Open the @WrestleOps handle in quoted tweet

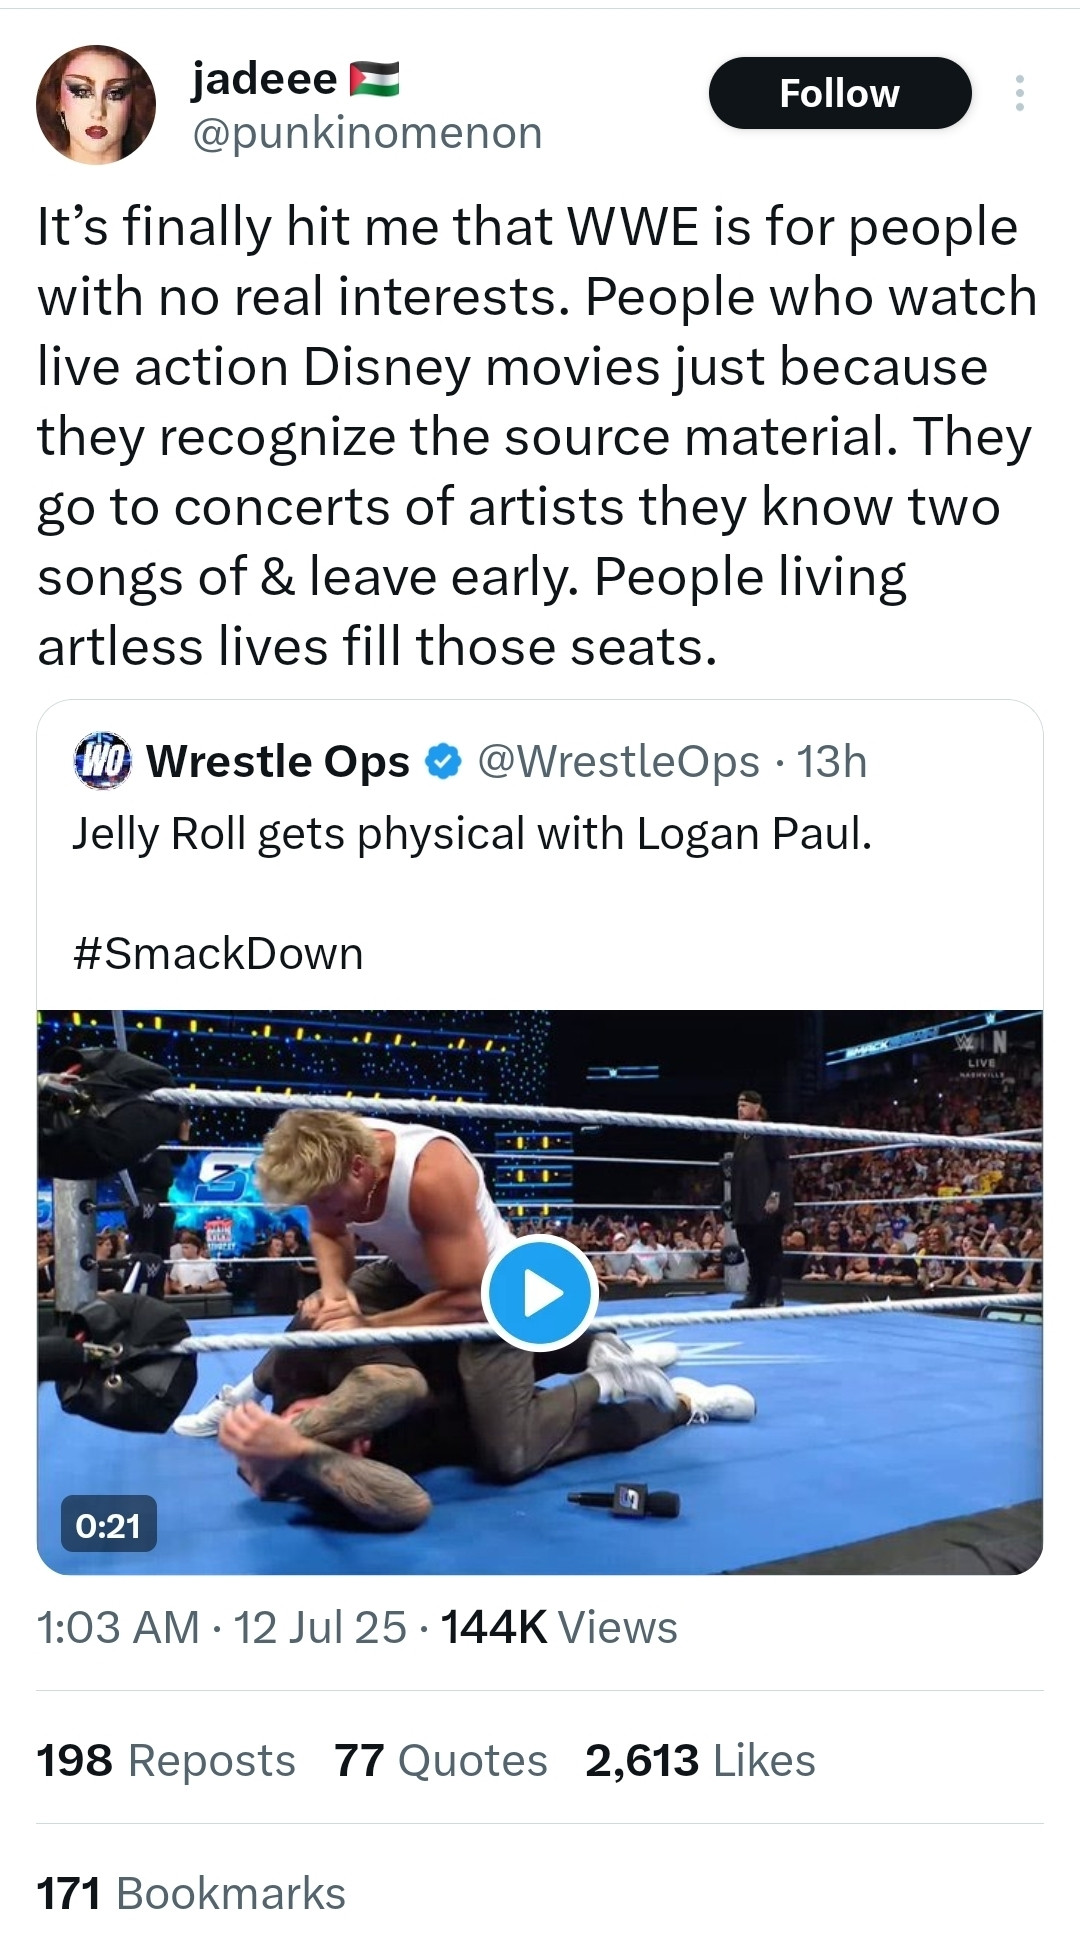click(618, 762)
